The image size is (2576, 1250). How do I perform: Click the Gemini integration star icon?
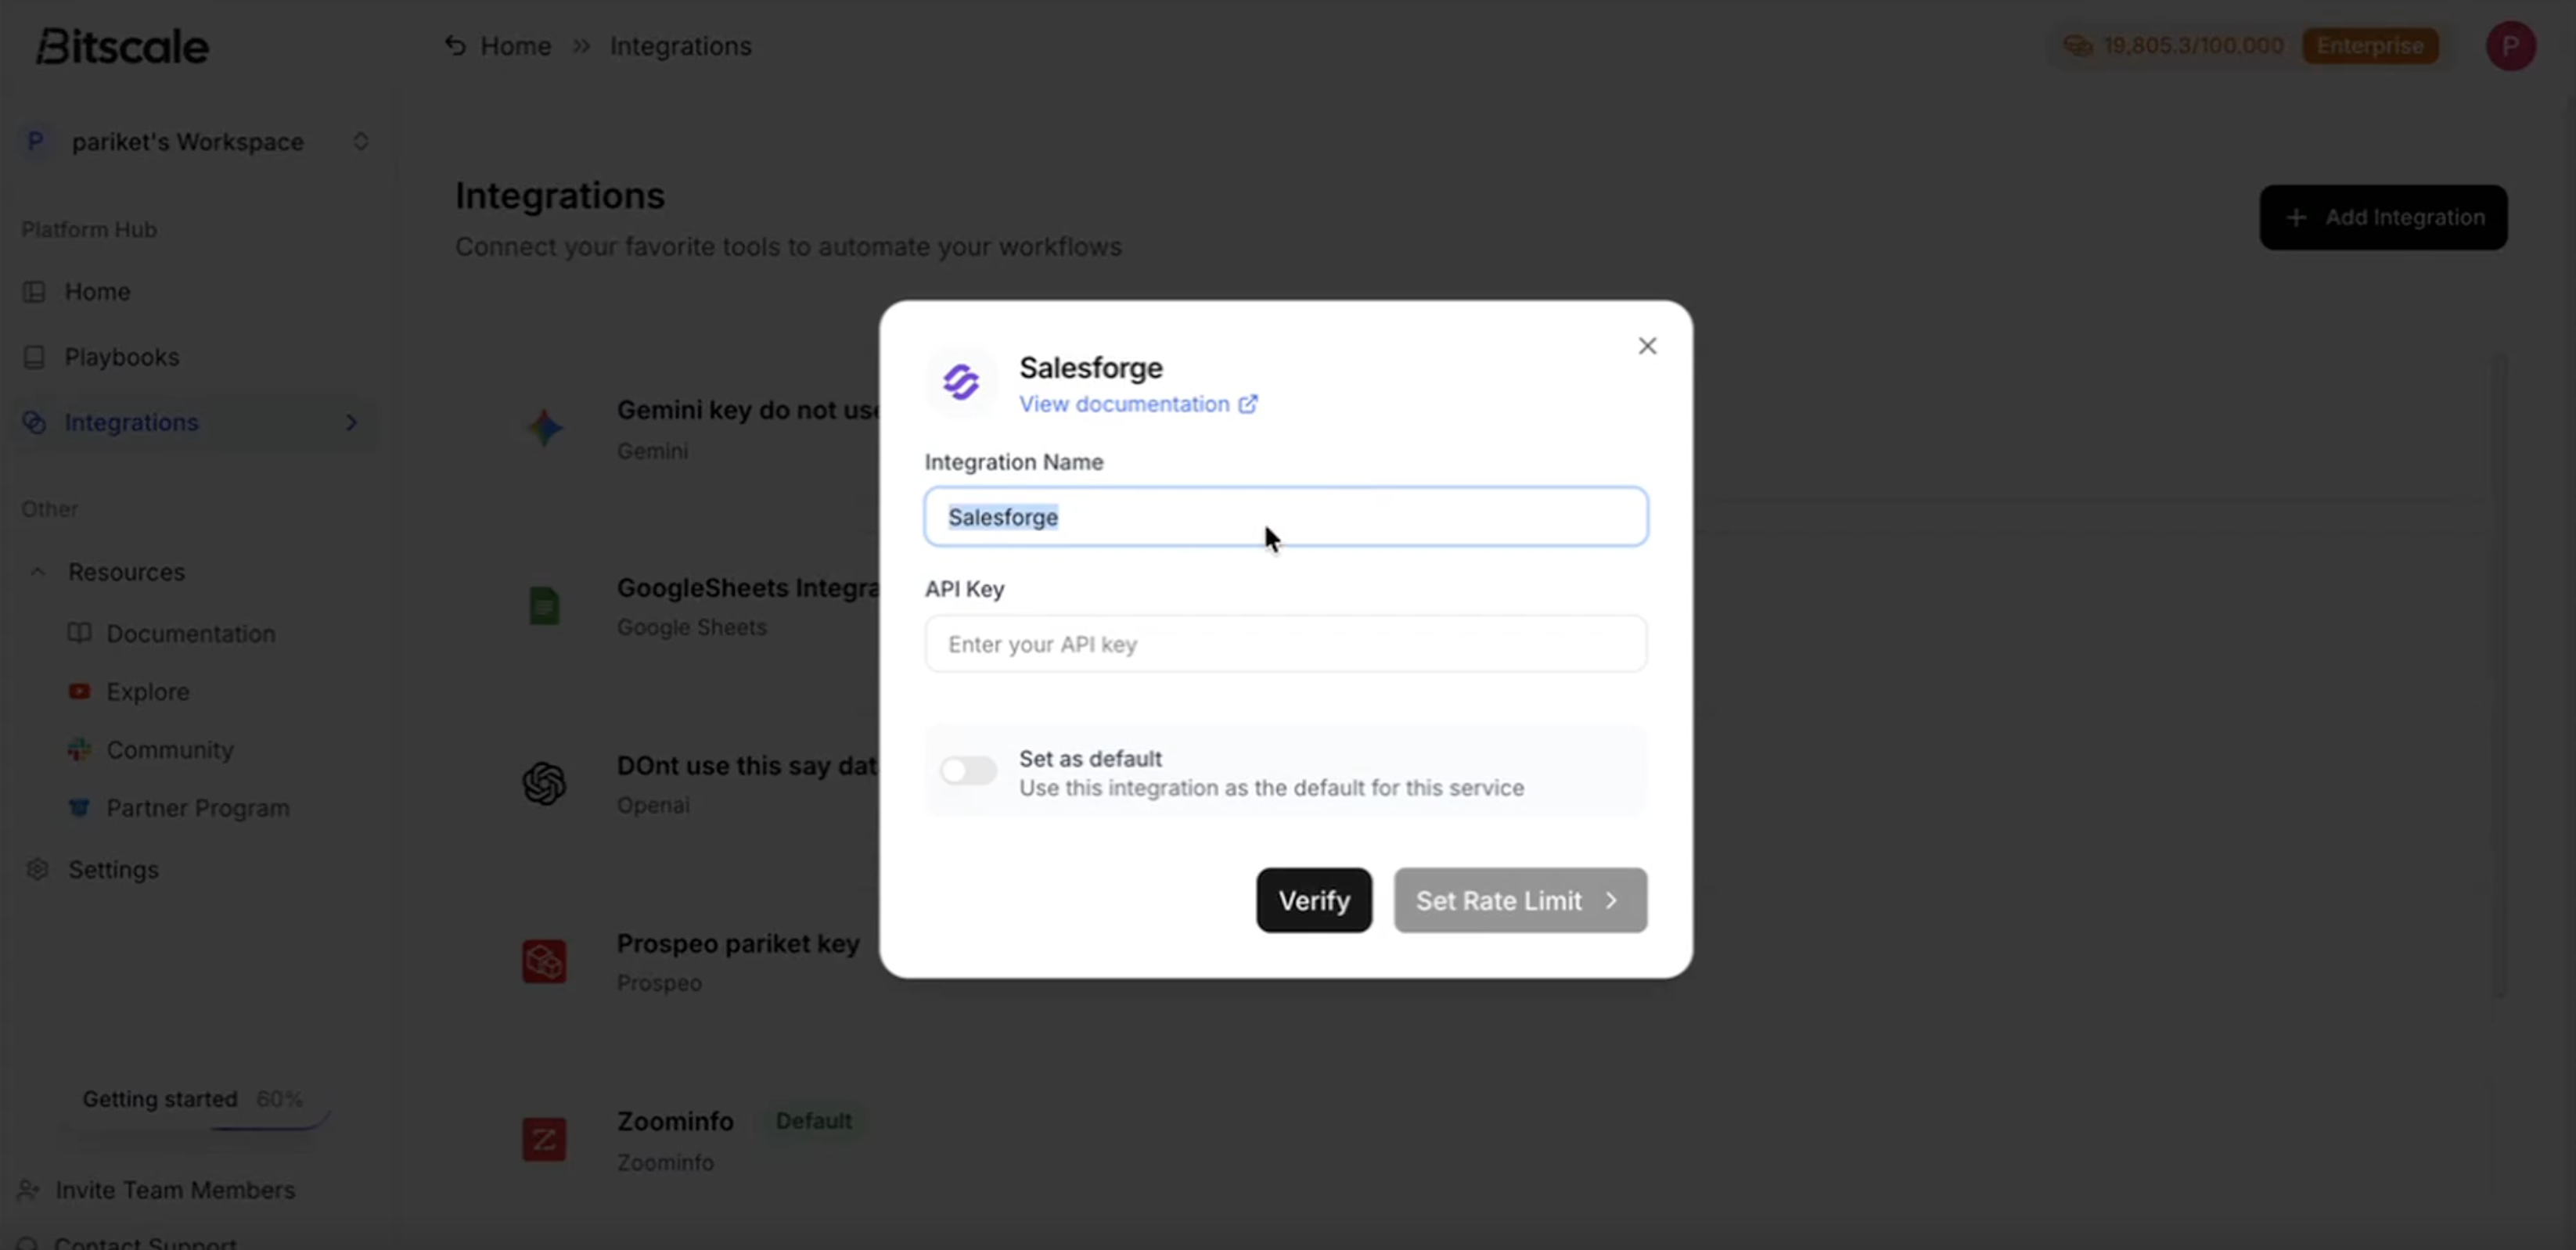point(545,428)
